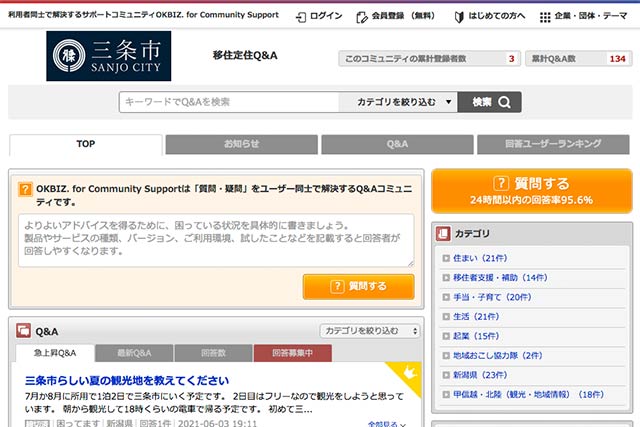Click bullet icon beside 住まい category
The height and width of the screenshot is (427, 640).
(446, 258)
